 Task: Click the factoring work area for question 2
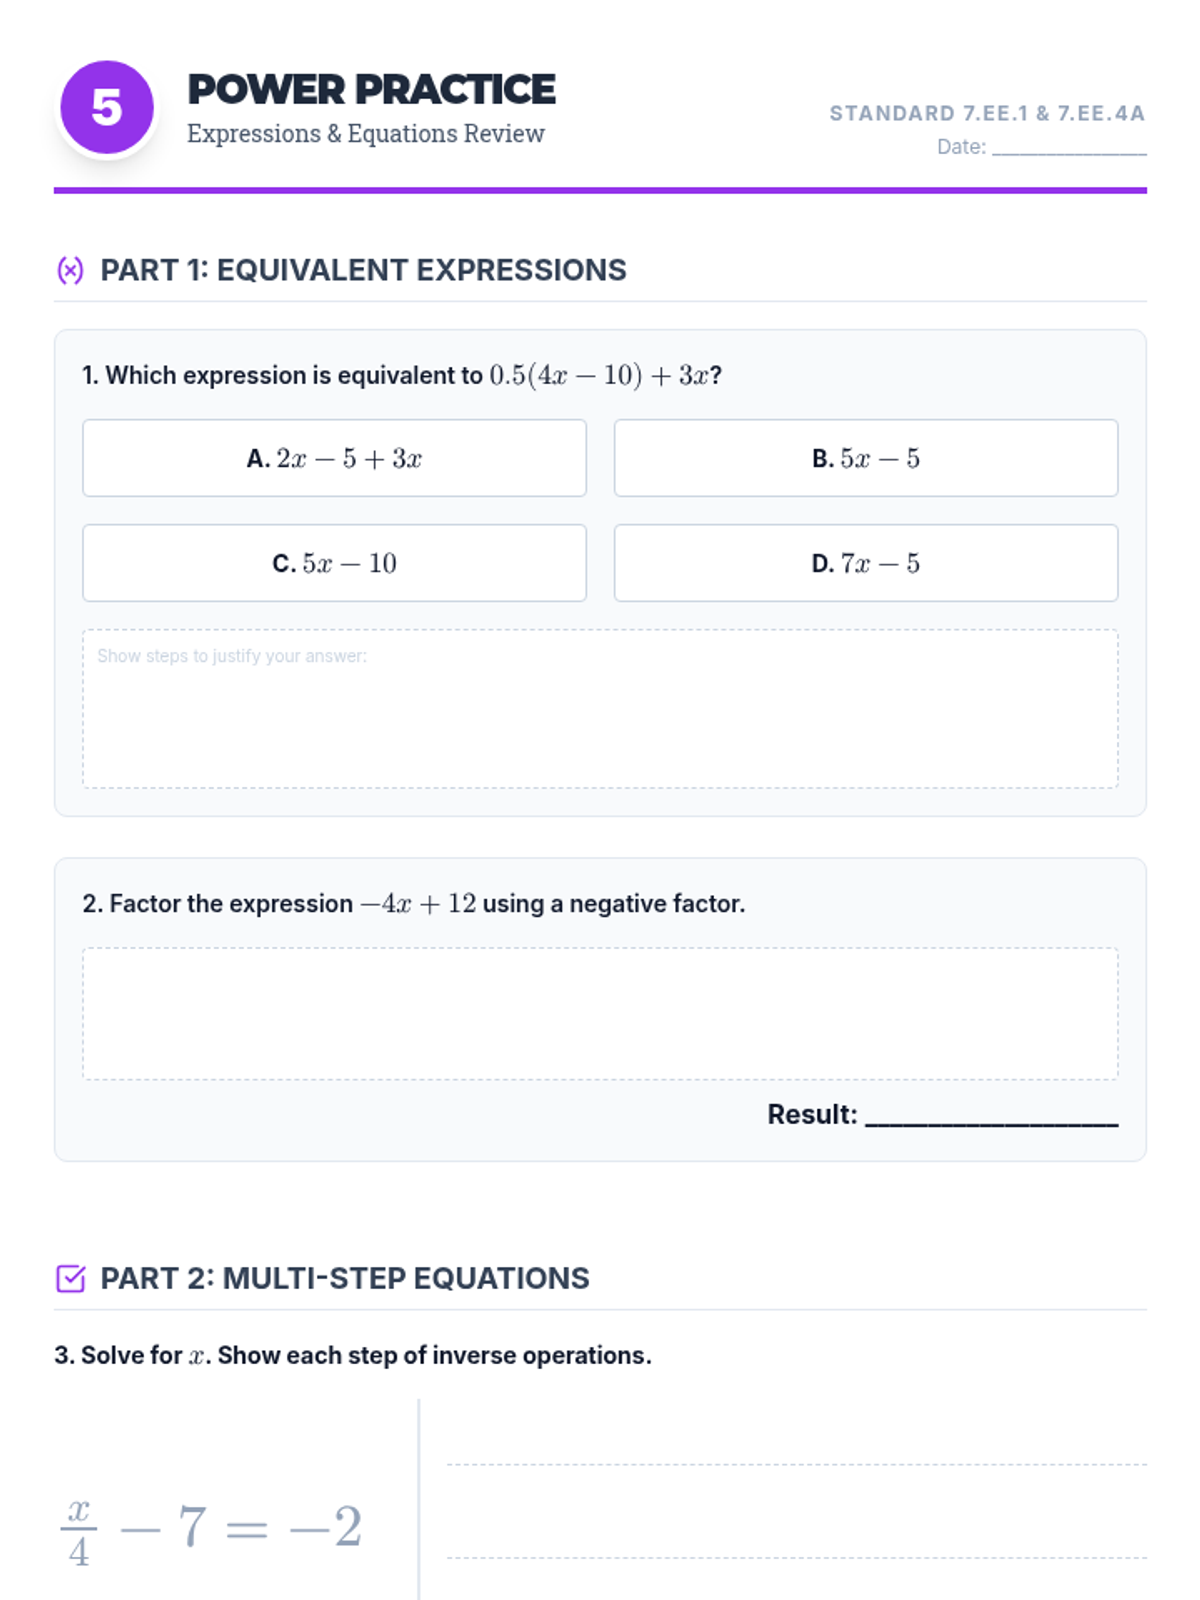click(600, 1013)
